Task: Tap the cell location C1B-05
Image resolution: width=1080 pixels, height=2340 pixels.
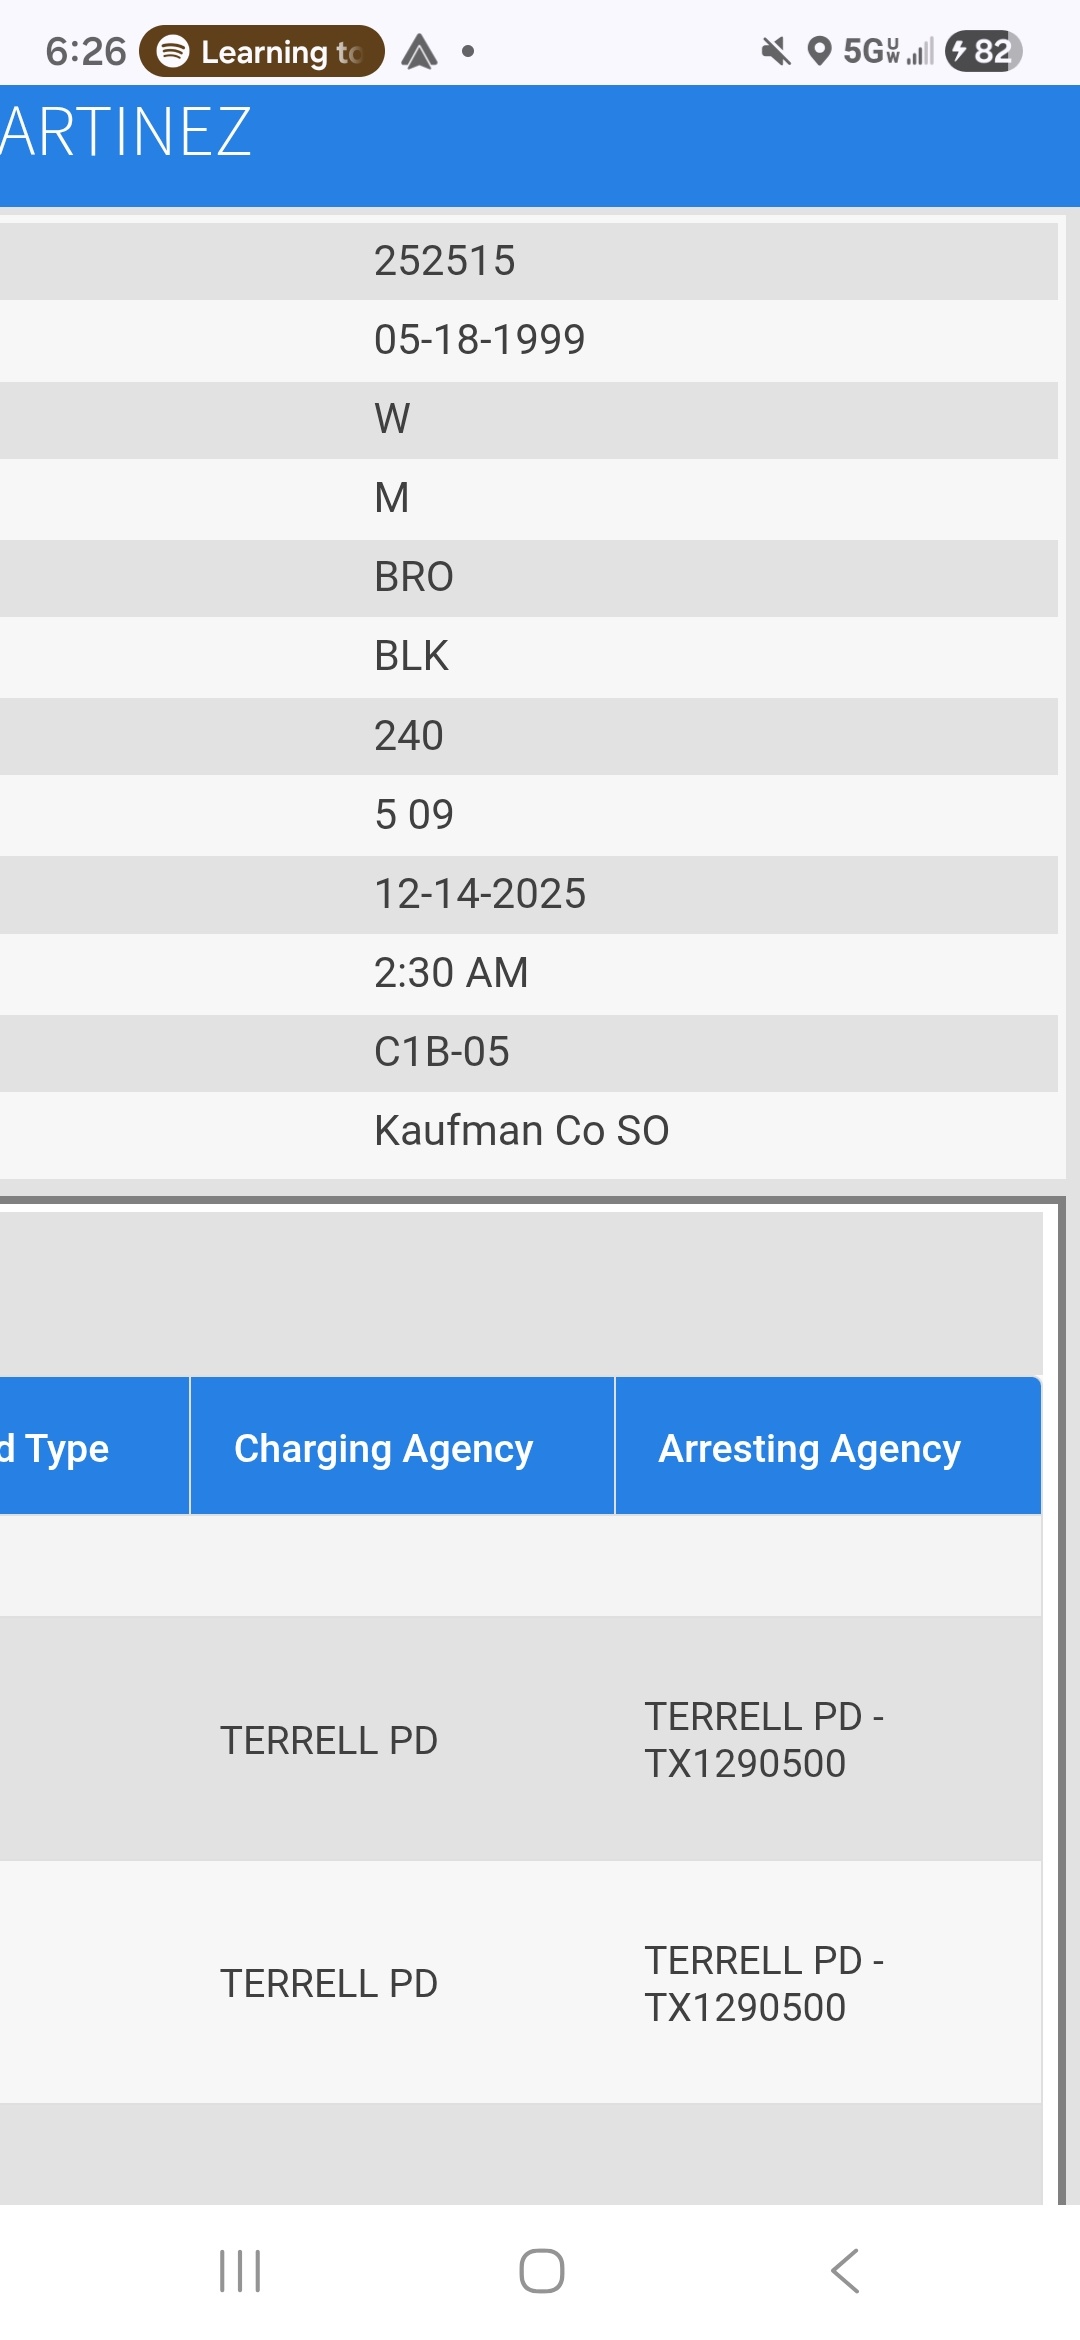Action: coord(442,1052)
